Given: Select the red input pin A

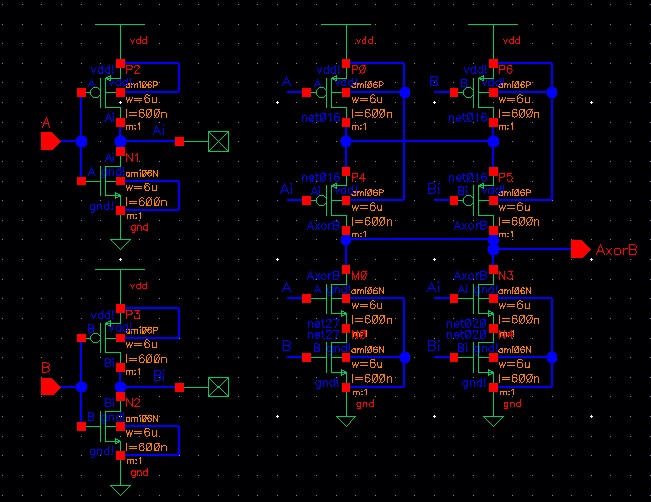Looking at the screenshot, I should (50, 141).
